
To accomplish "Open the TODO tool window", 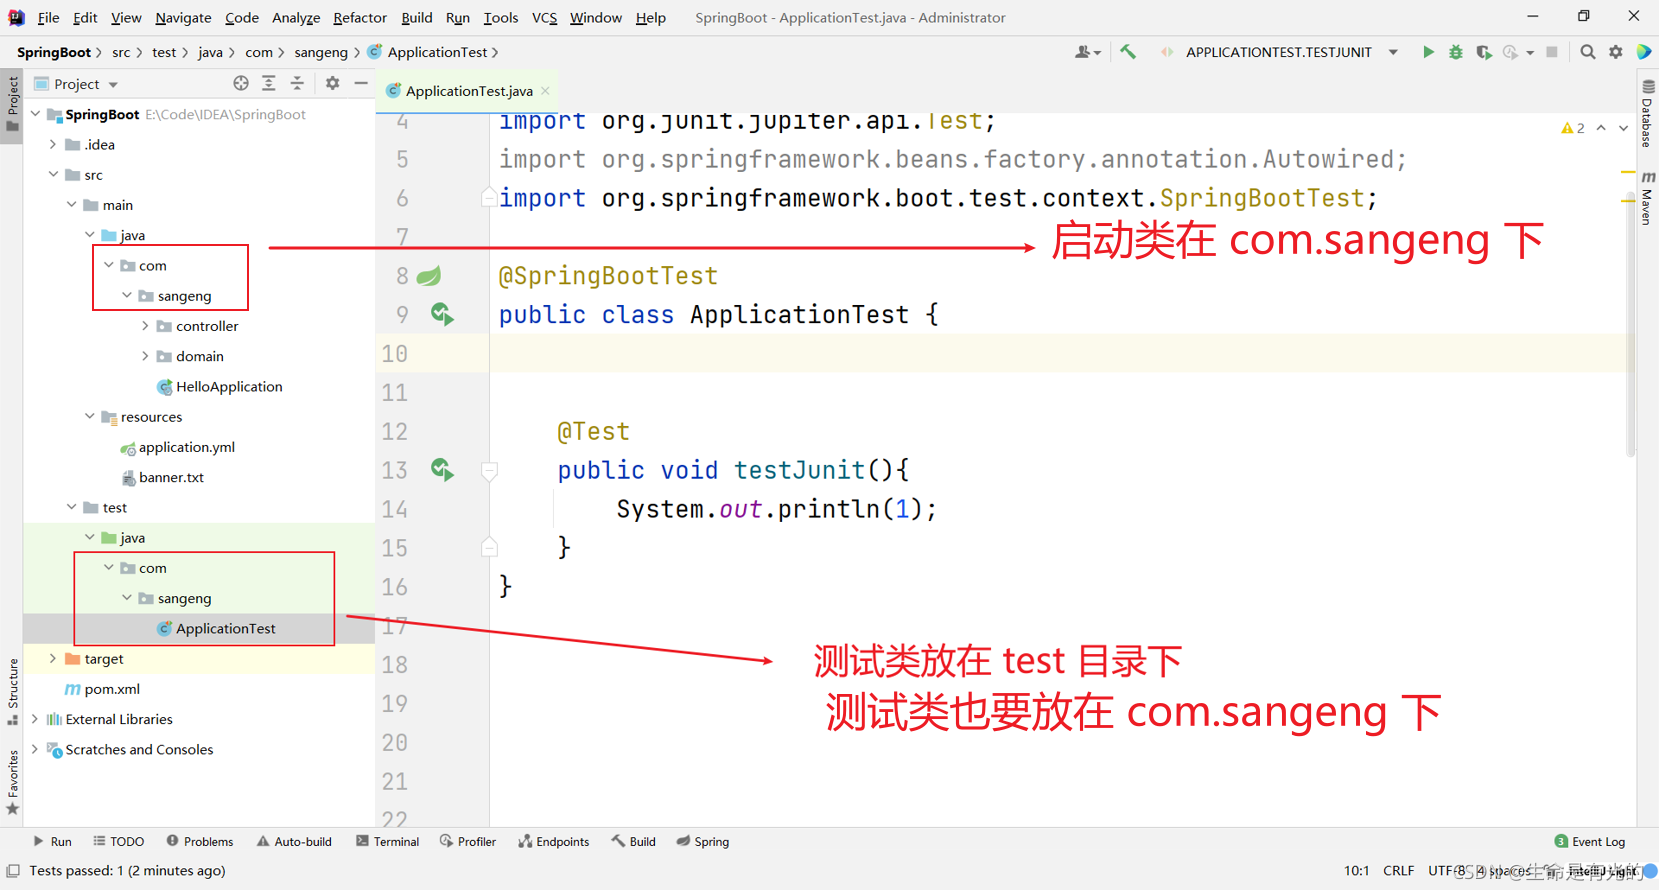I will coord(119,842).
